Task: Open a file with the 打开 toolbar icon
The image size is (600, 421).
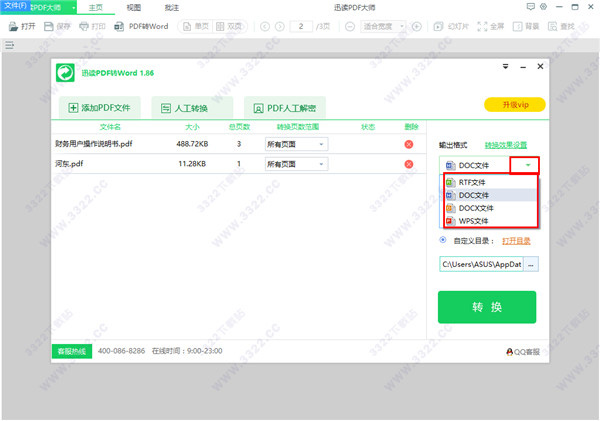Action: 22,26
